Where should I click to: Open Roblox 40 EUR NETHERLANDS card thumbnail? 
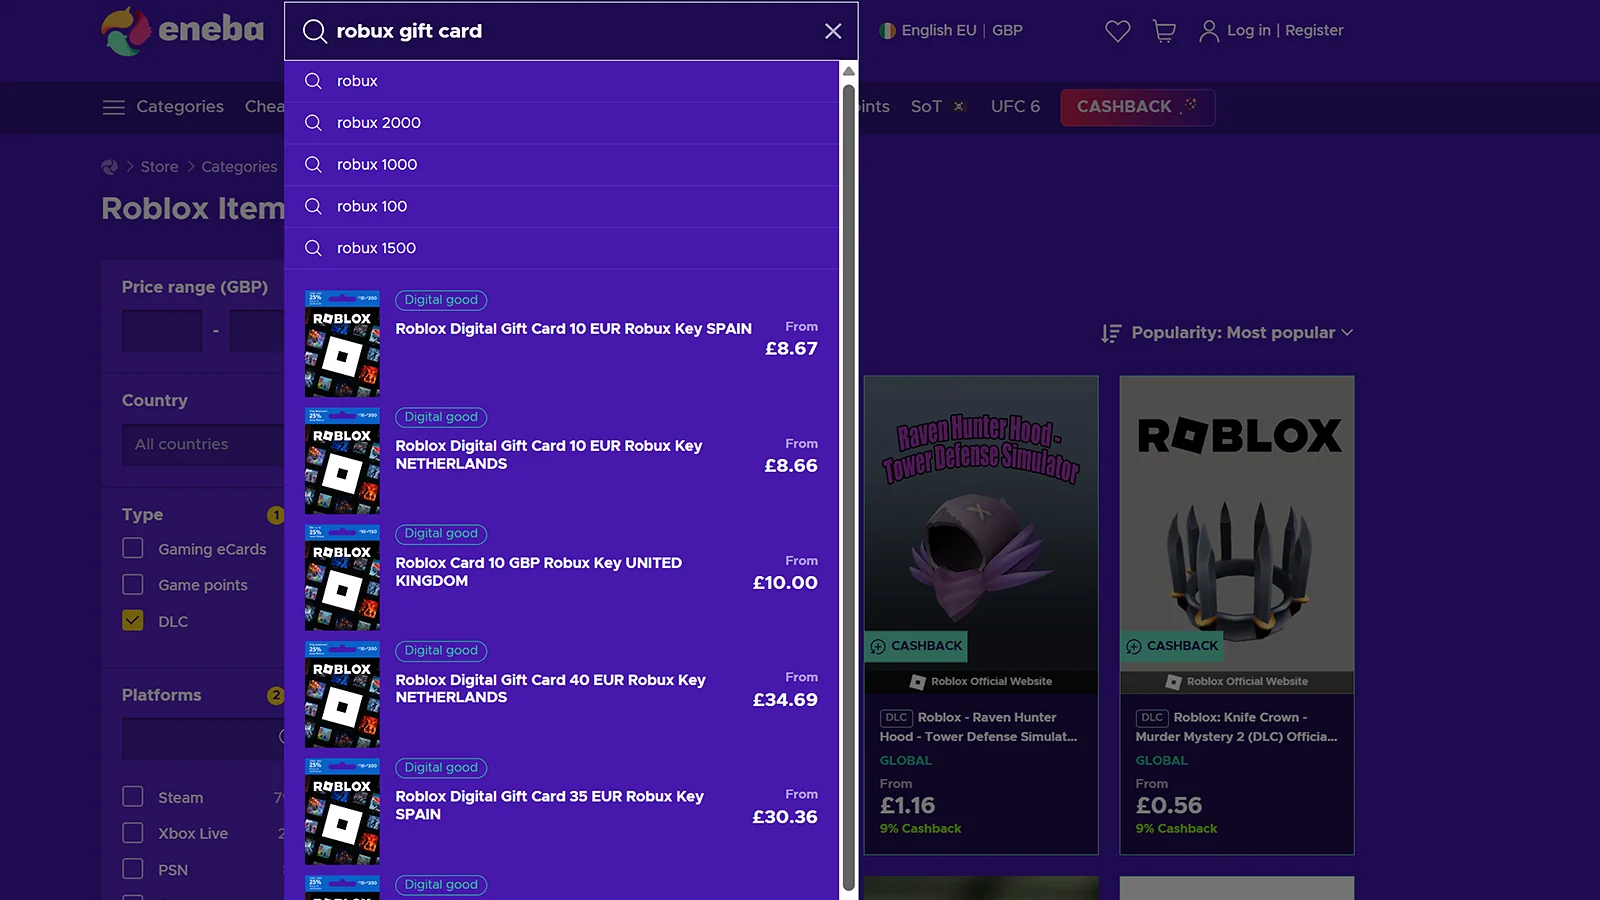[342, 695]
